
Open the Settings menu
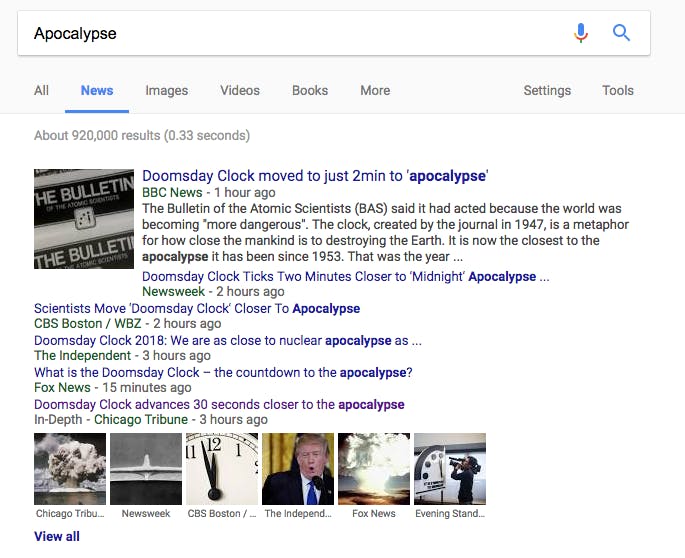(x=547, y=90)
